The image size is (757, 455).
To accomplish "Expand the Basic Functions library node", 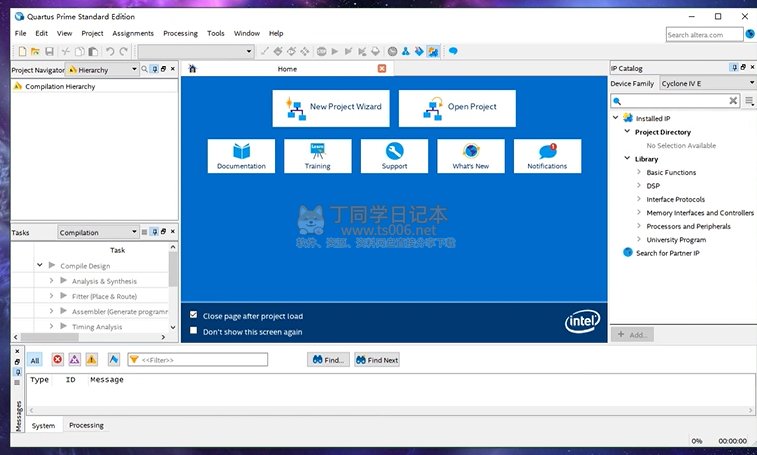I will coord(639,173).
